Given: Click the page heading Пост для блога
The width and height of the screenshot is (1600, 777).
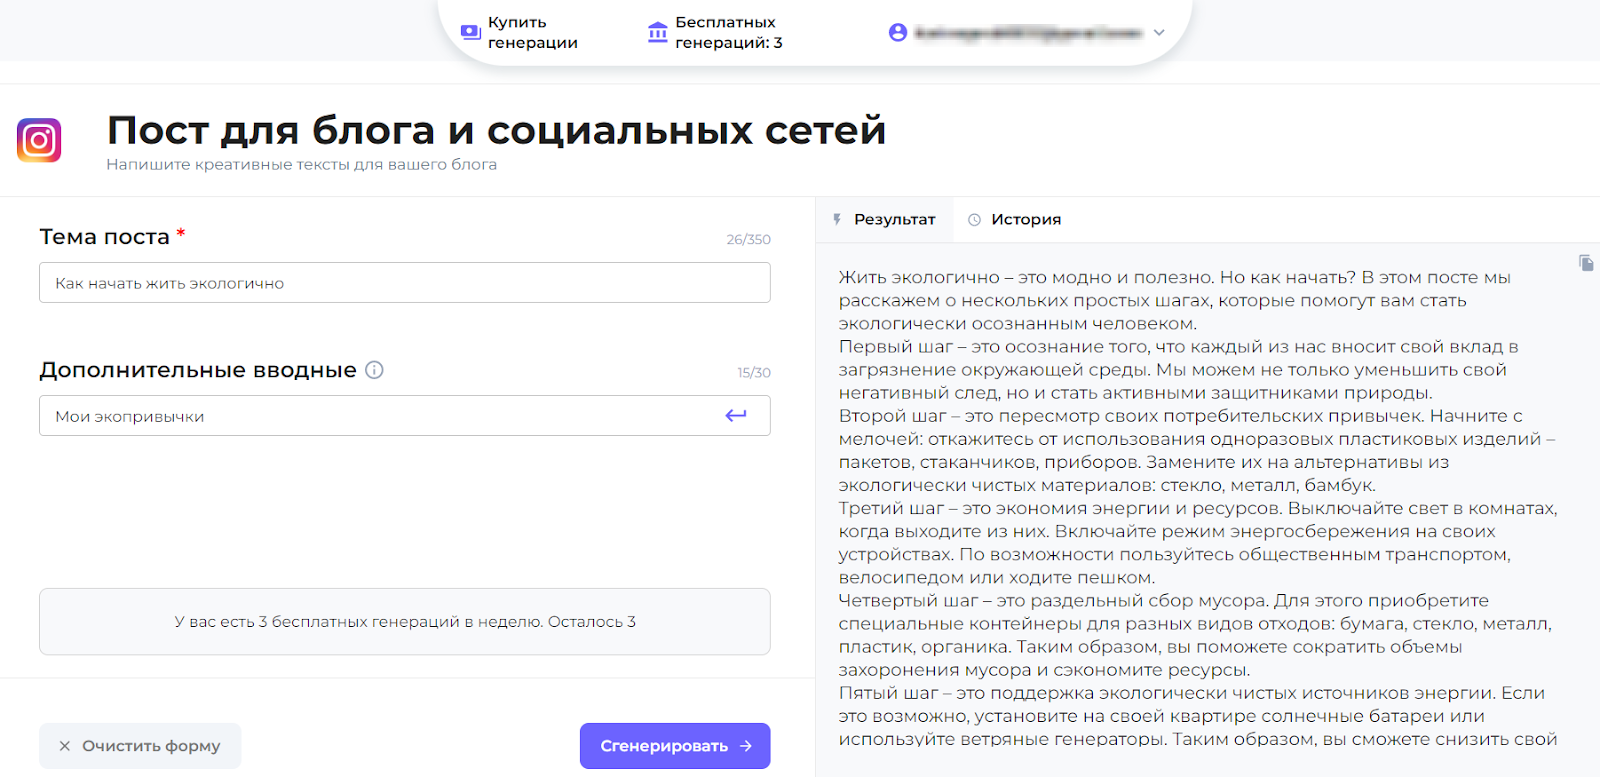Looking at the screenshot, I should [496, 130].
